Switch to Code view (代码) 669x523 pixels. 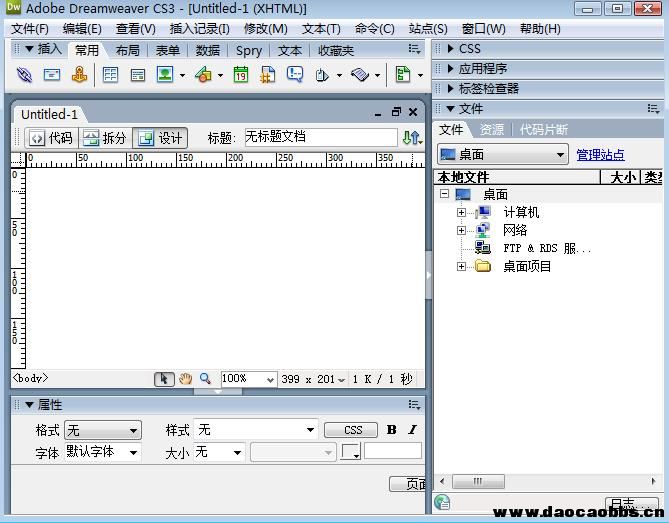[51, 138]
